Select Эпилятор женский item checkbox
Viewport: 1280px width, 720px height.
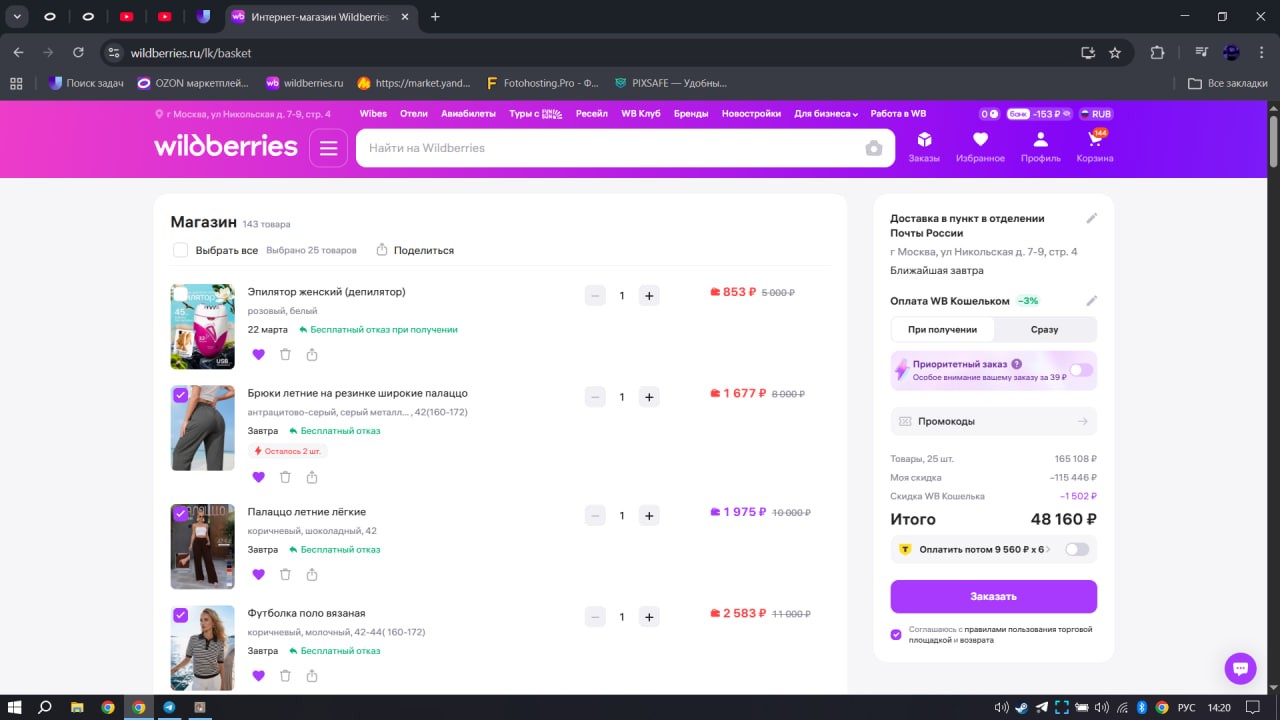[x=180, y=294]
